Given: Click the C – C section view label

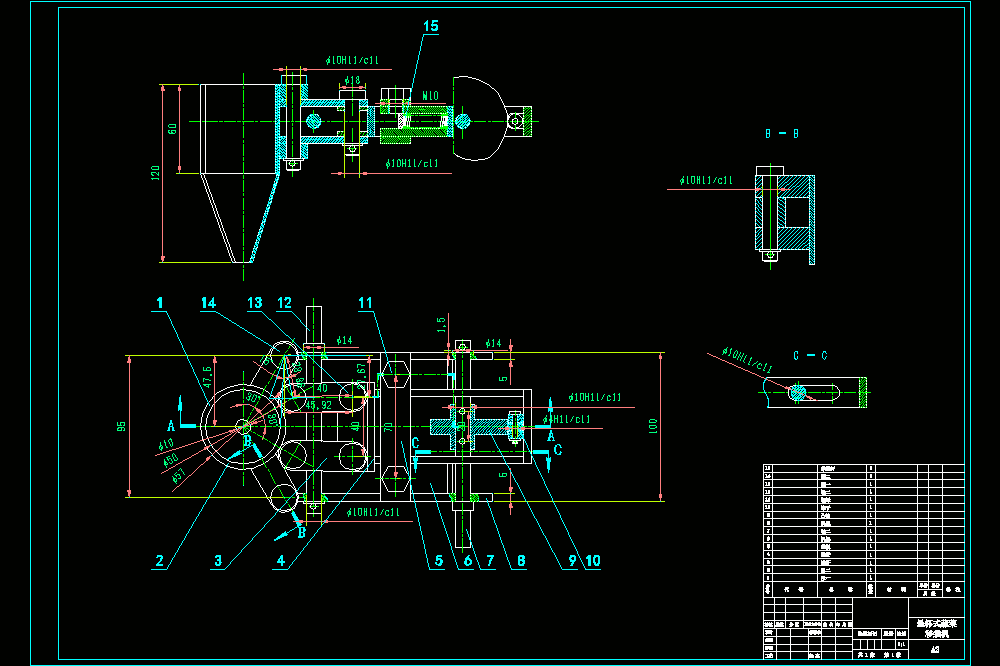Looking at the screenshot, I should coord(810,355).
